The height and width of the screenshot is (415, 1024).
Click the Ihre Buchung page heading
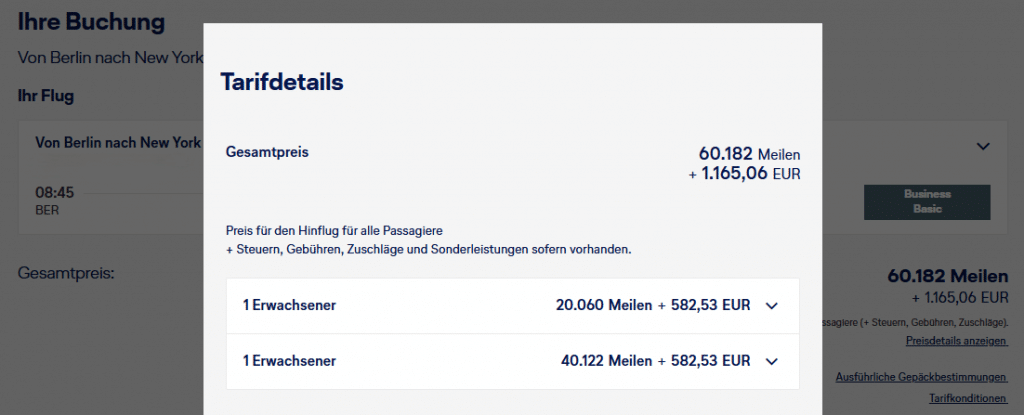(x=92, y=21)
